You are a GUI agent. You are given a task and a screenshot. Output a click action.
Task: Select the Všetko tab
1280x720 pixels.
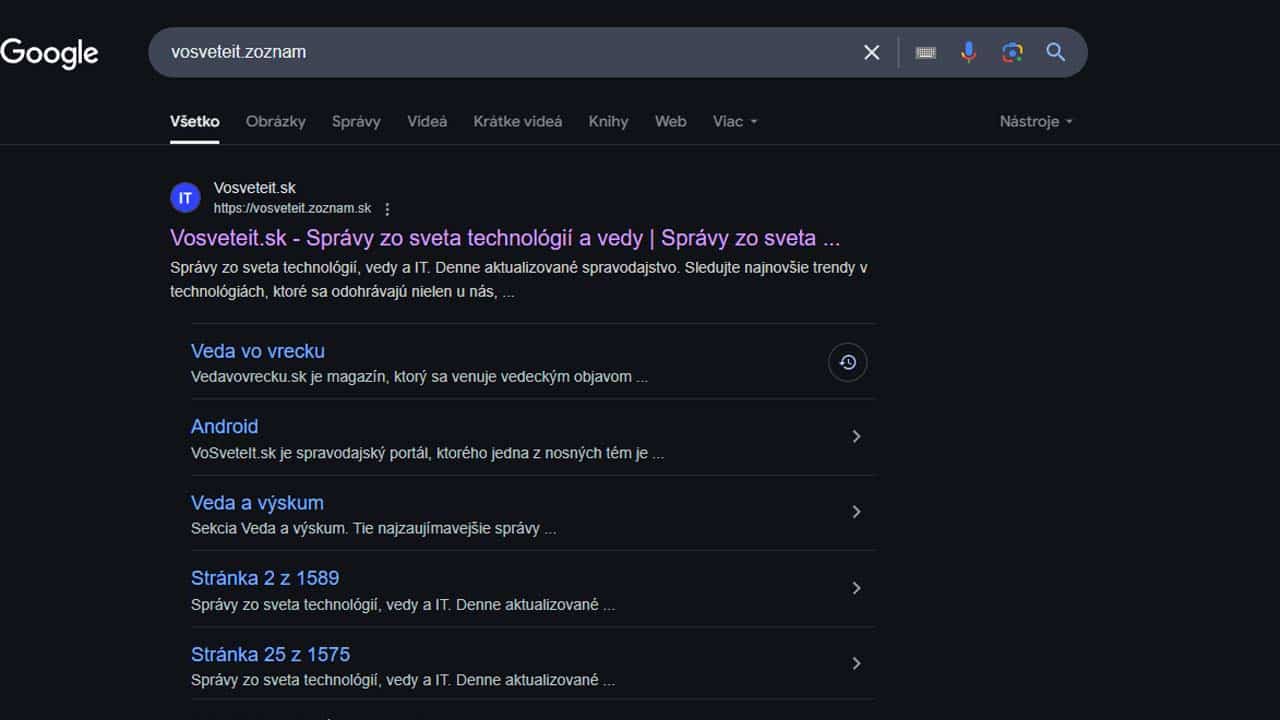[x=195, y=121]
